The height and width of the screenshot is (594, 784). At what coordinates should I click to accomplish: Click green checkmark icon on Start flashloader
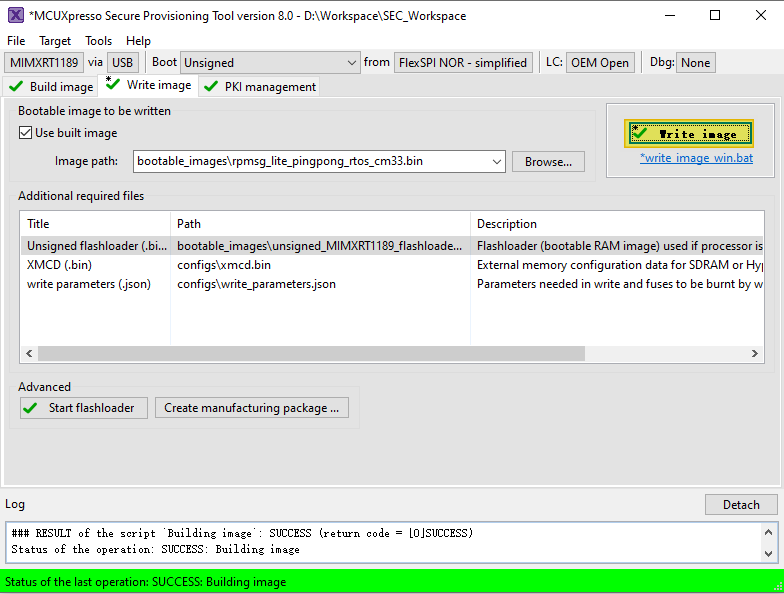coord(31,408)
